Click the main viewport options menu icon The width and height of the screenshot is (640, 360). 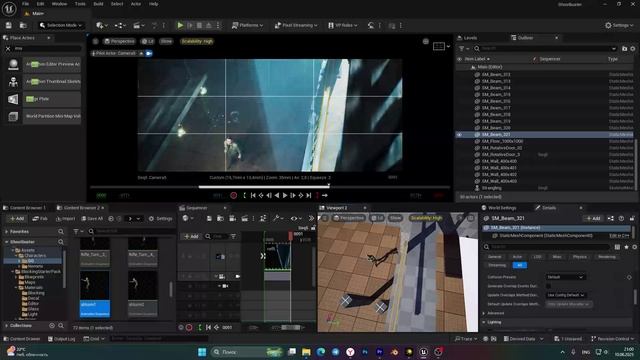95,41
